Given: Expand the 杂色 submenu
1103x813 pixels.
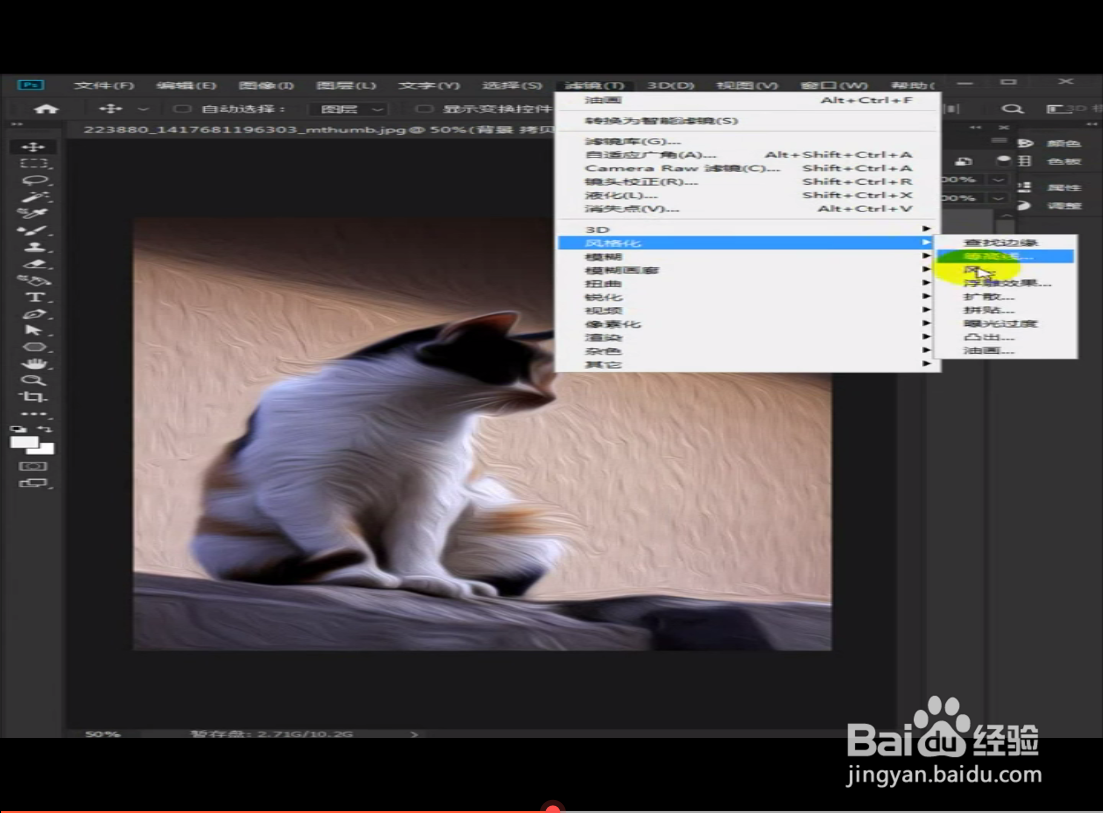Looking at the screenshot, I should (x=748, y=351).
